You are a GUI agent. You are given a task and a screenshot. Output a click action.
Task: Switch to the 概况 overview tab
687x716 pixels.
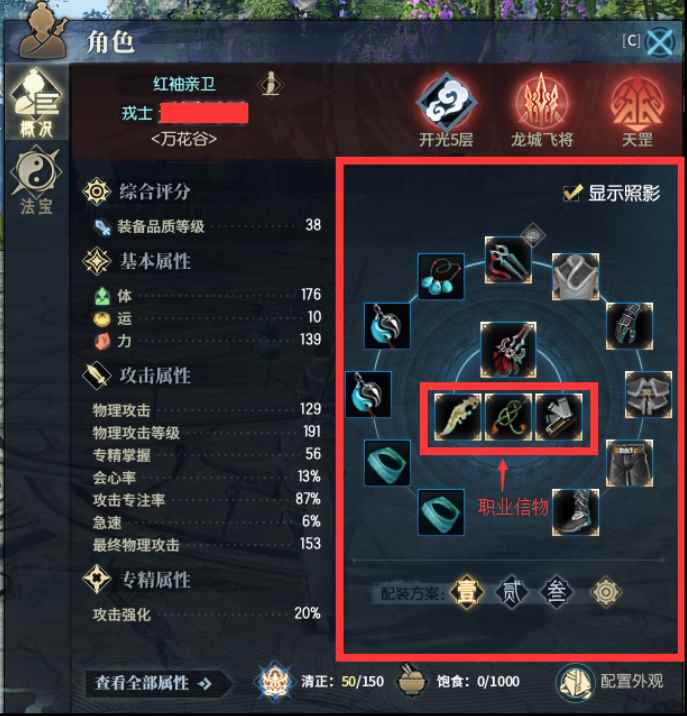click(x=36, y=103)
